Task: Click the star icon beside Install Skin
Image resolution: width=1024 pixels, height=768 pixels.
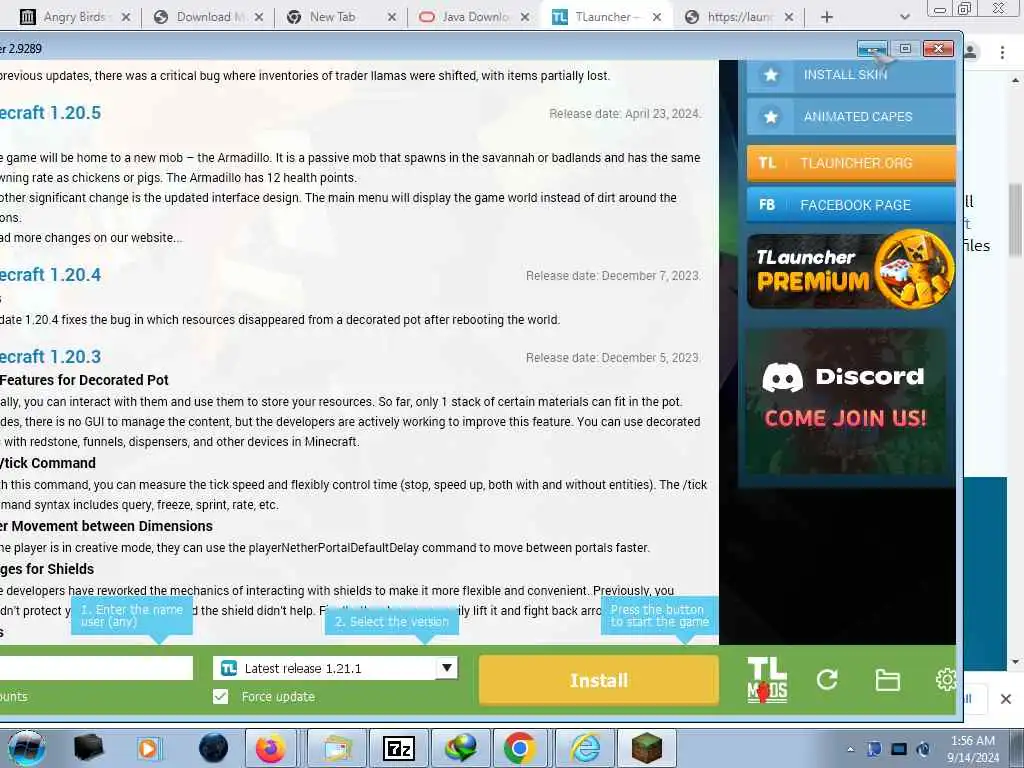Action: click(771, 75)
